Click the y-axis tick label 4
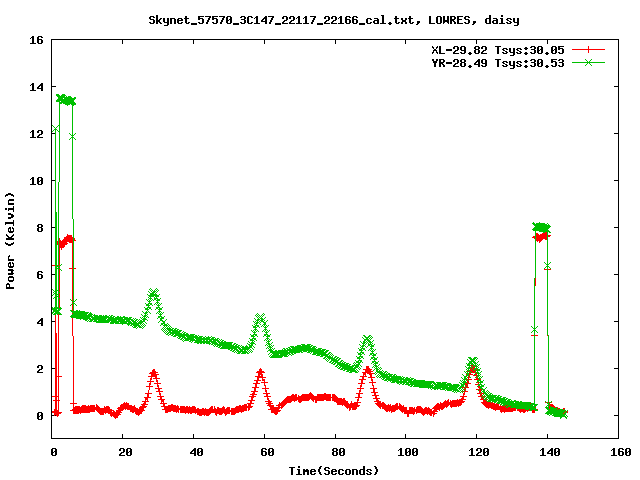The width and height of the screenshot is (640, 480). pyautogui.click(x=40, y=322)
